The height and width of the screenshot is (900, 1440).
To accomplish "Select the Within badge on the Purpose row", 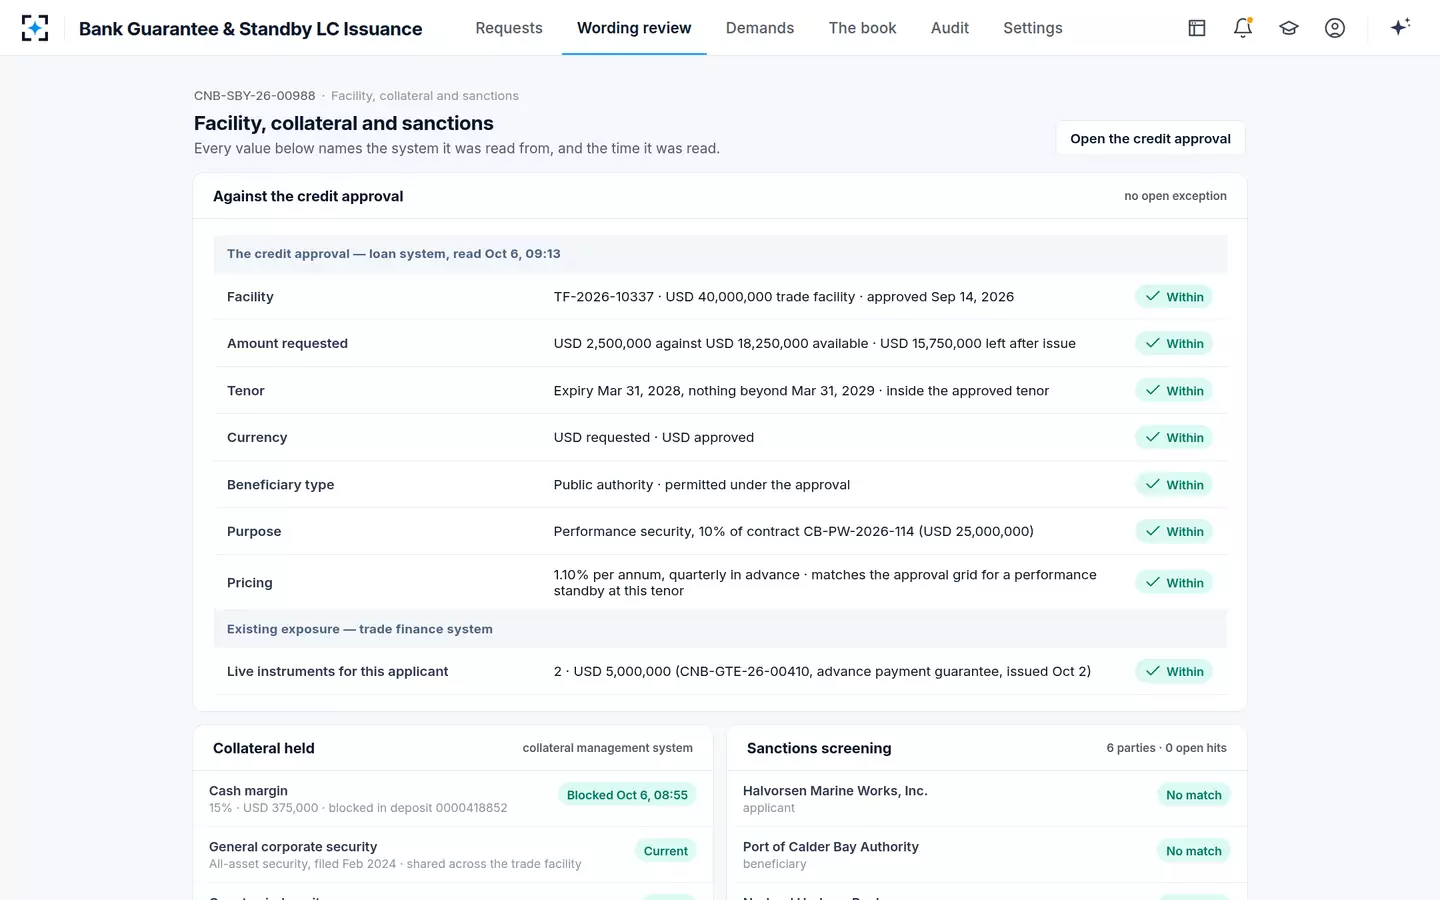I will click(1174, 532).
